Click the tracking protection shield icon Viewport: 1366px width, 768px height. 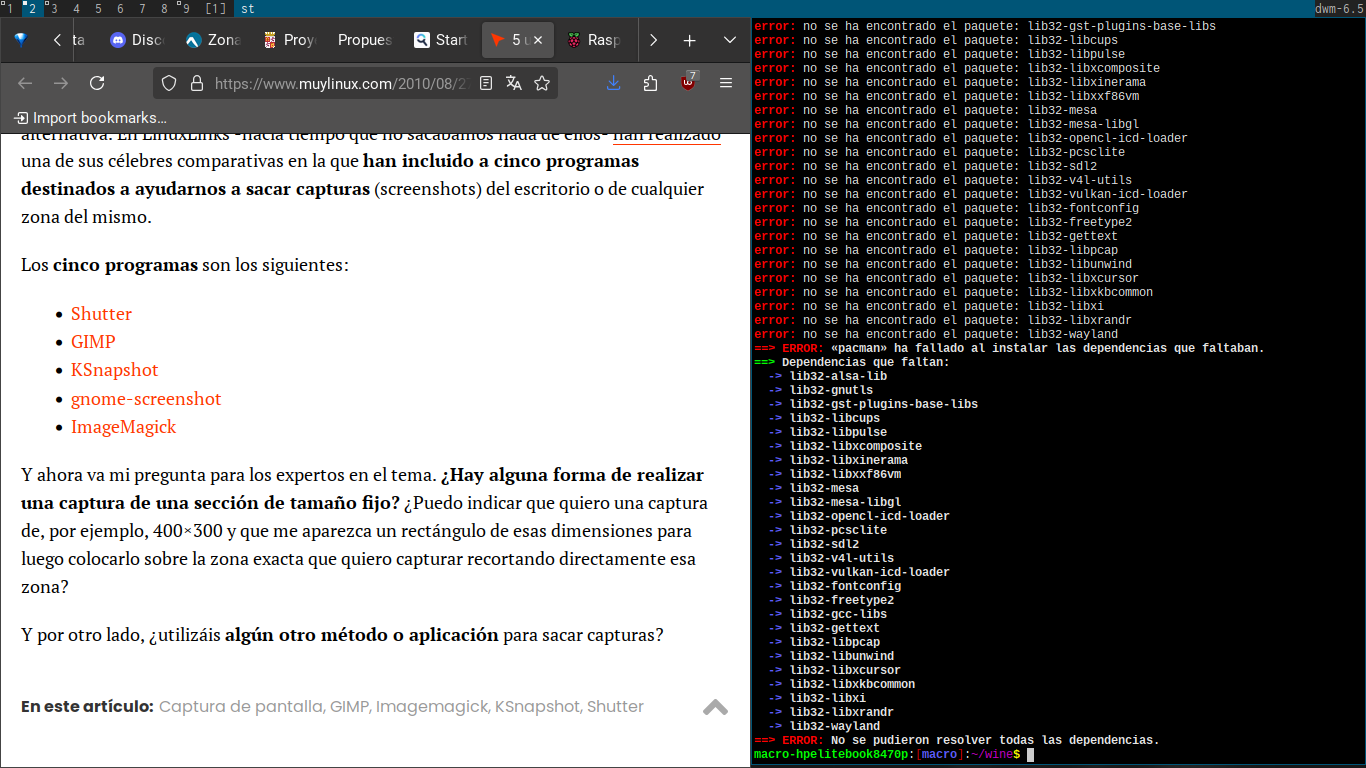point(169,83)
